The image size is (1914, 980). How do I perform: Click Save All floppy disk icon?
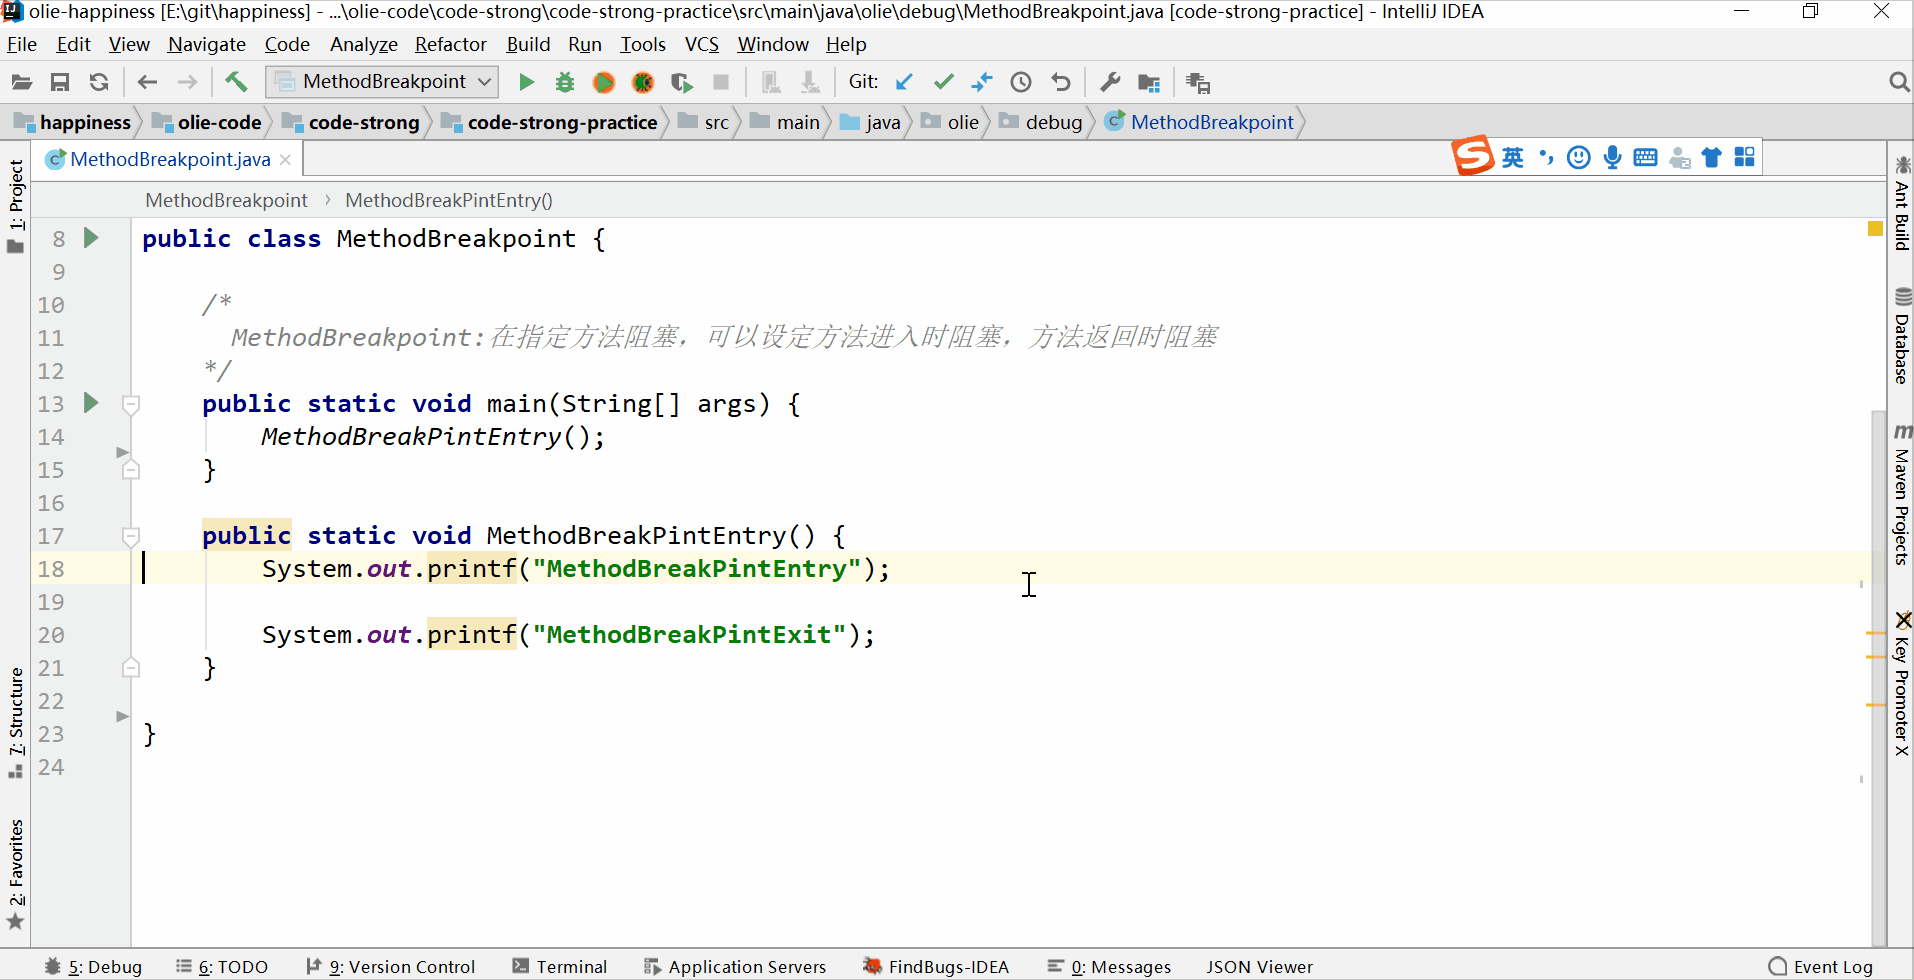point(60,82)
